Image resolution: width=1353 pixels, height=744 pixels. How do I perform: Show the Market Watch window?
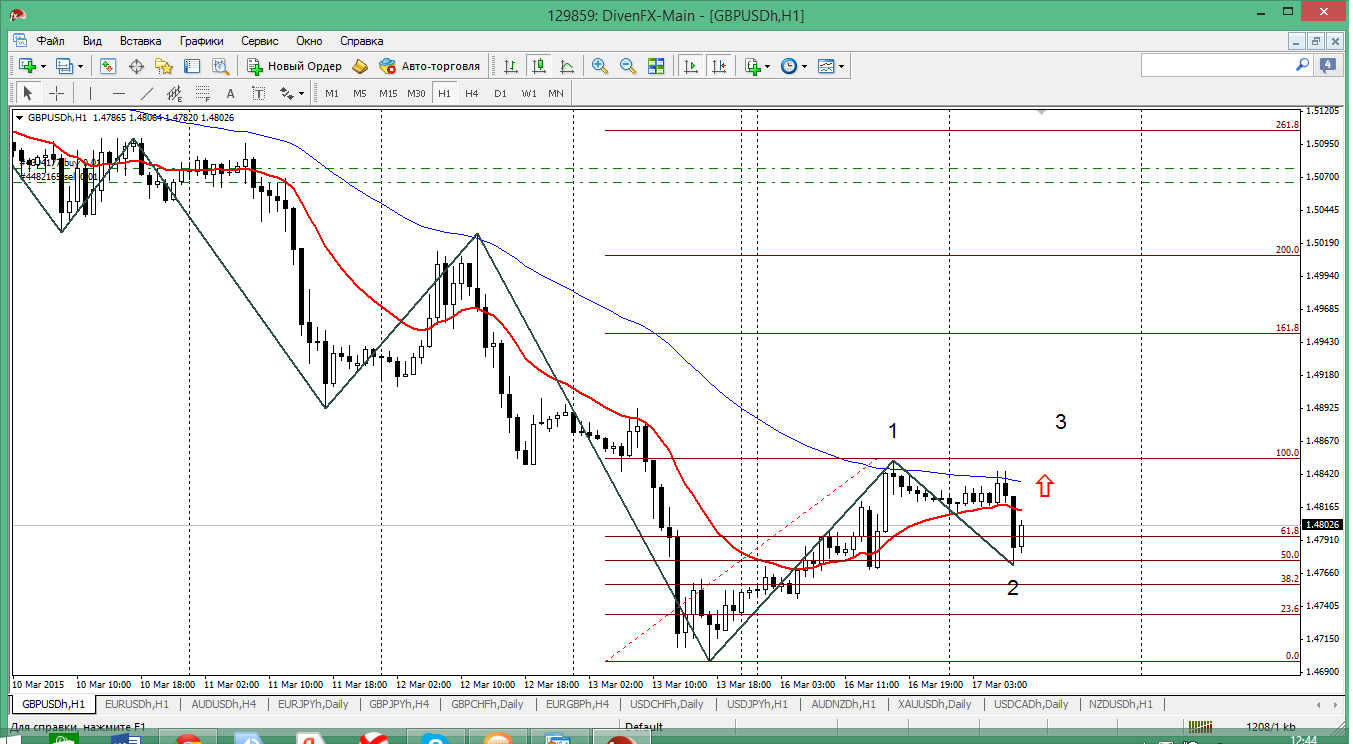(x=107, y=66)
